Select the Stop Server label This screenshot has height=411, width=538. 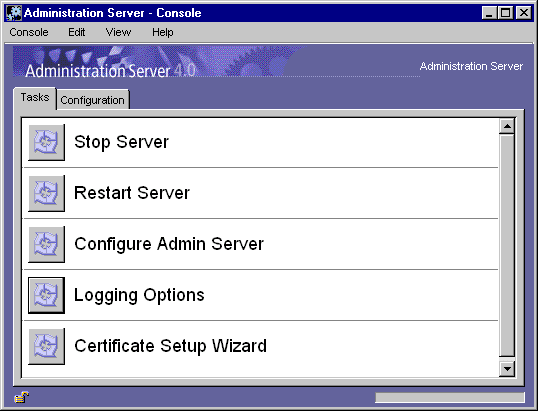pos(121,142)
